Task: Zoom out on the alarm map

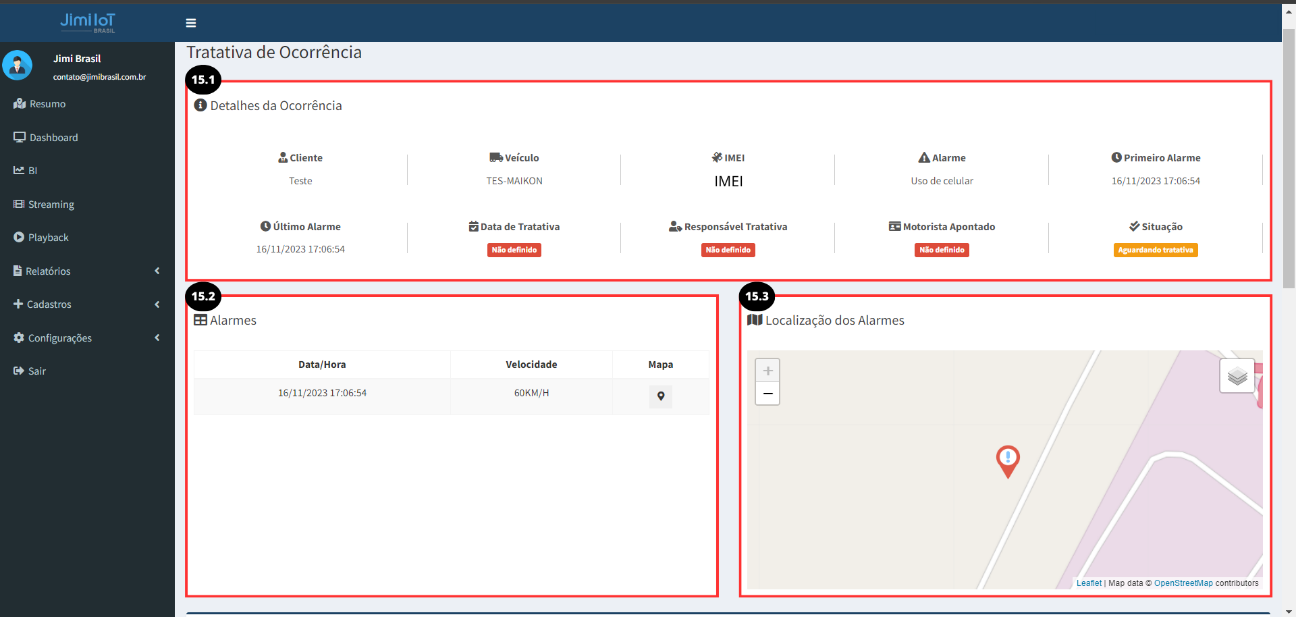Action: pyautogui.click(x=767, y=394)
